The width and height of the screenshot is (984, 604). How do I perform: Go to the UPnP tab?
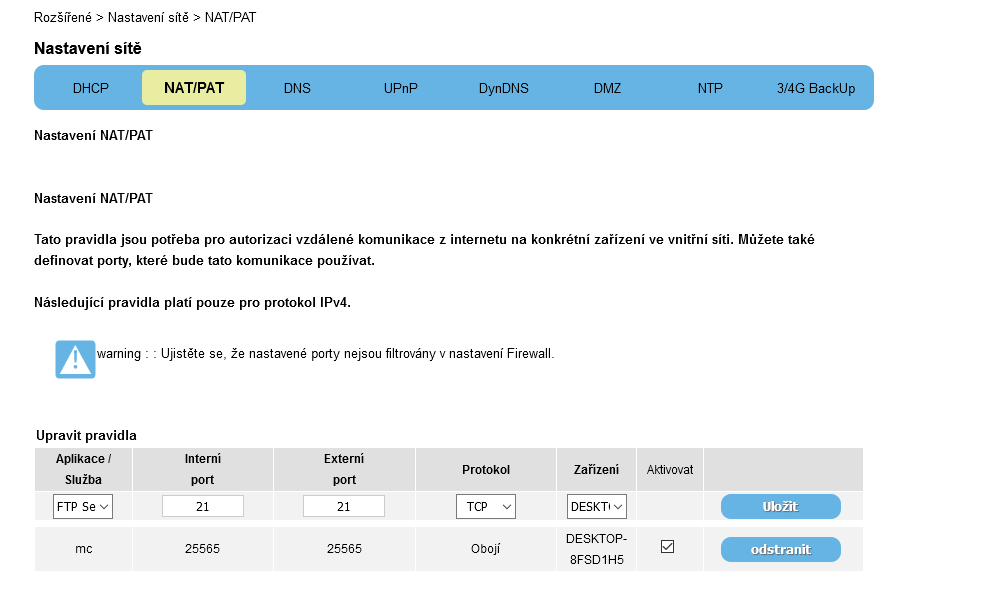click(x=401, y=88)
